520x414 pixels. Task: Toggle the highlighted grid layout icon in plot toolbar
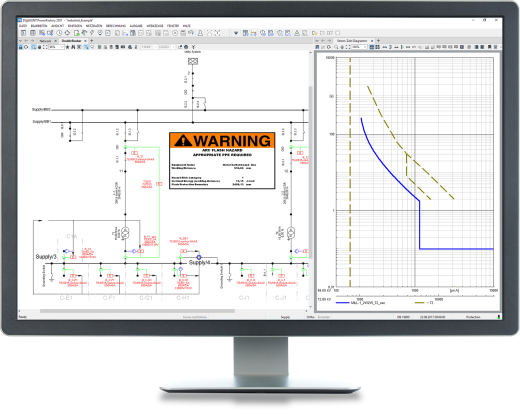(x=372, y=47)
